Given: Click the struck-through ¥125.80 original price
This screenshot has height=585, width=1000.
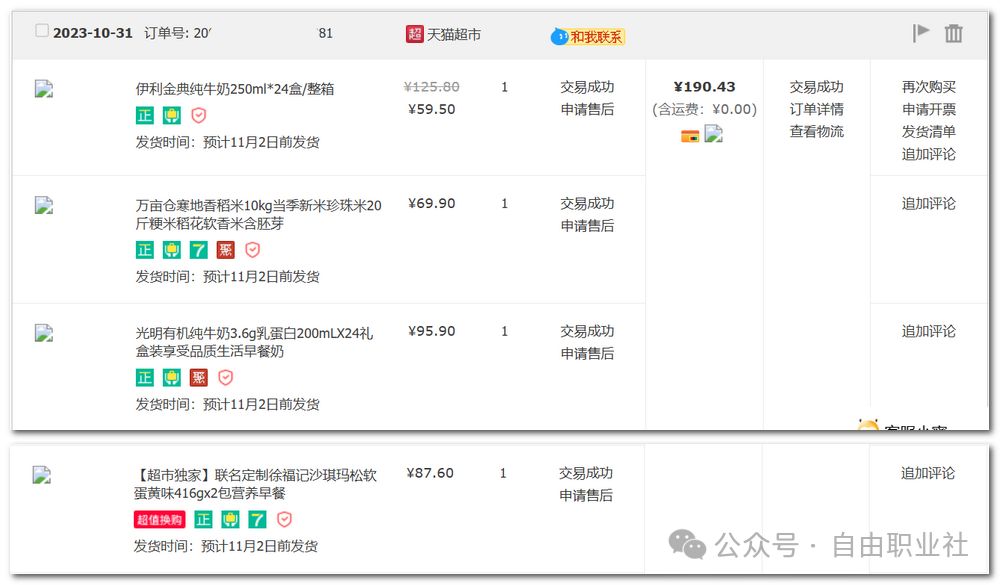Looking at the screenshot, I should click(432, 87).
